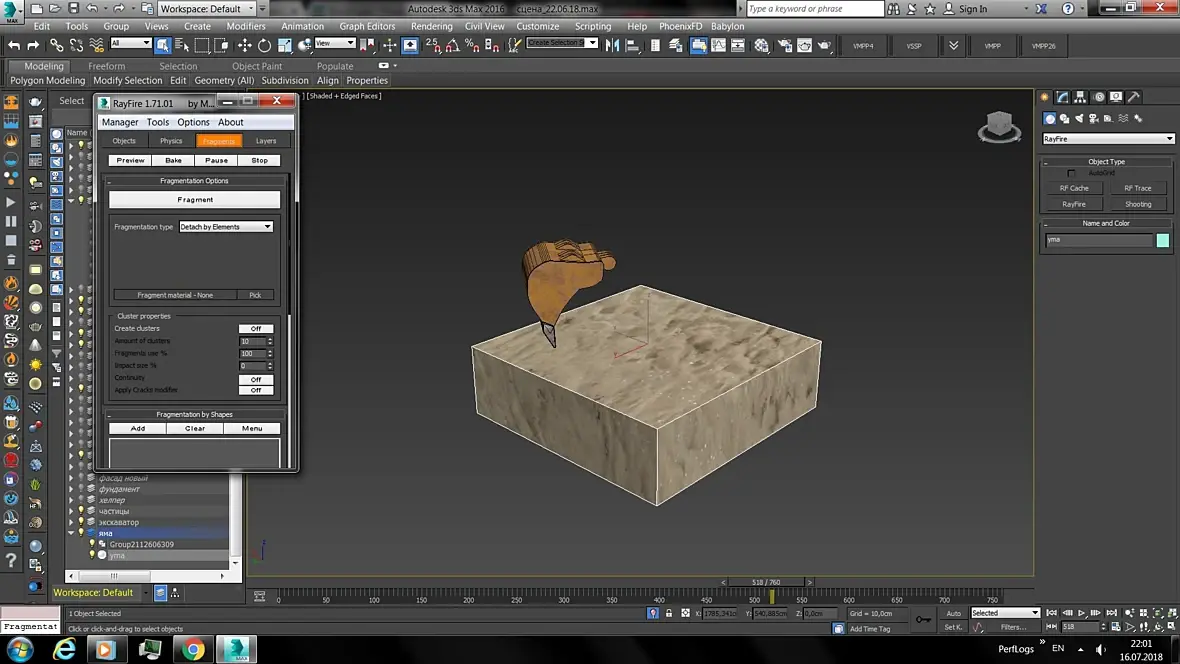Open Google Chrome from taskbar

coord(193,649)
